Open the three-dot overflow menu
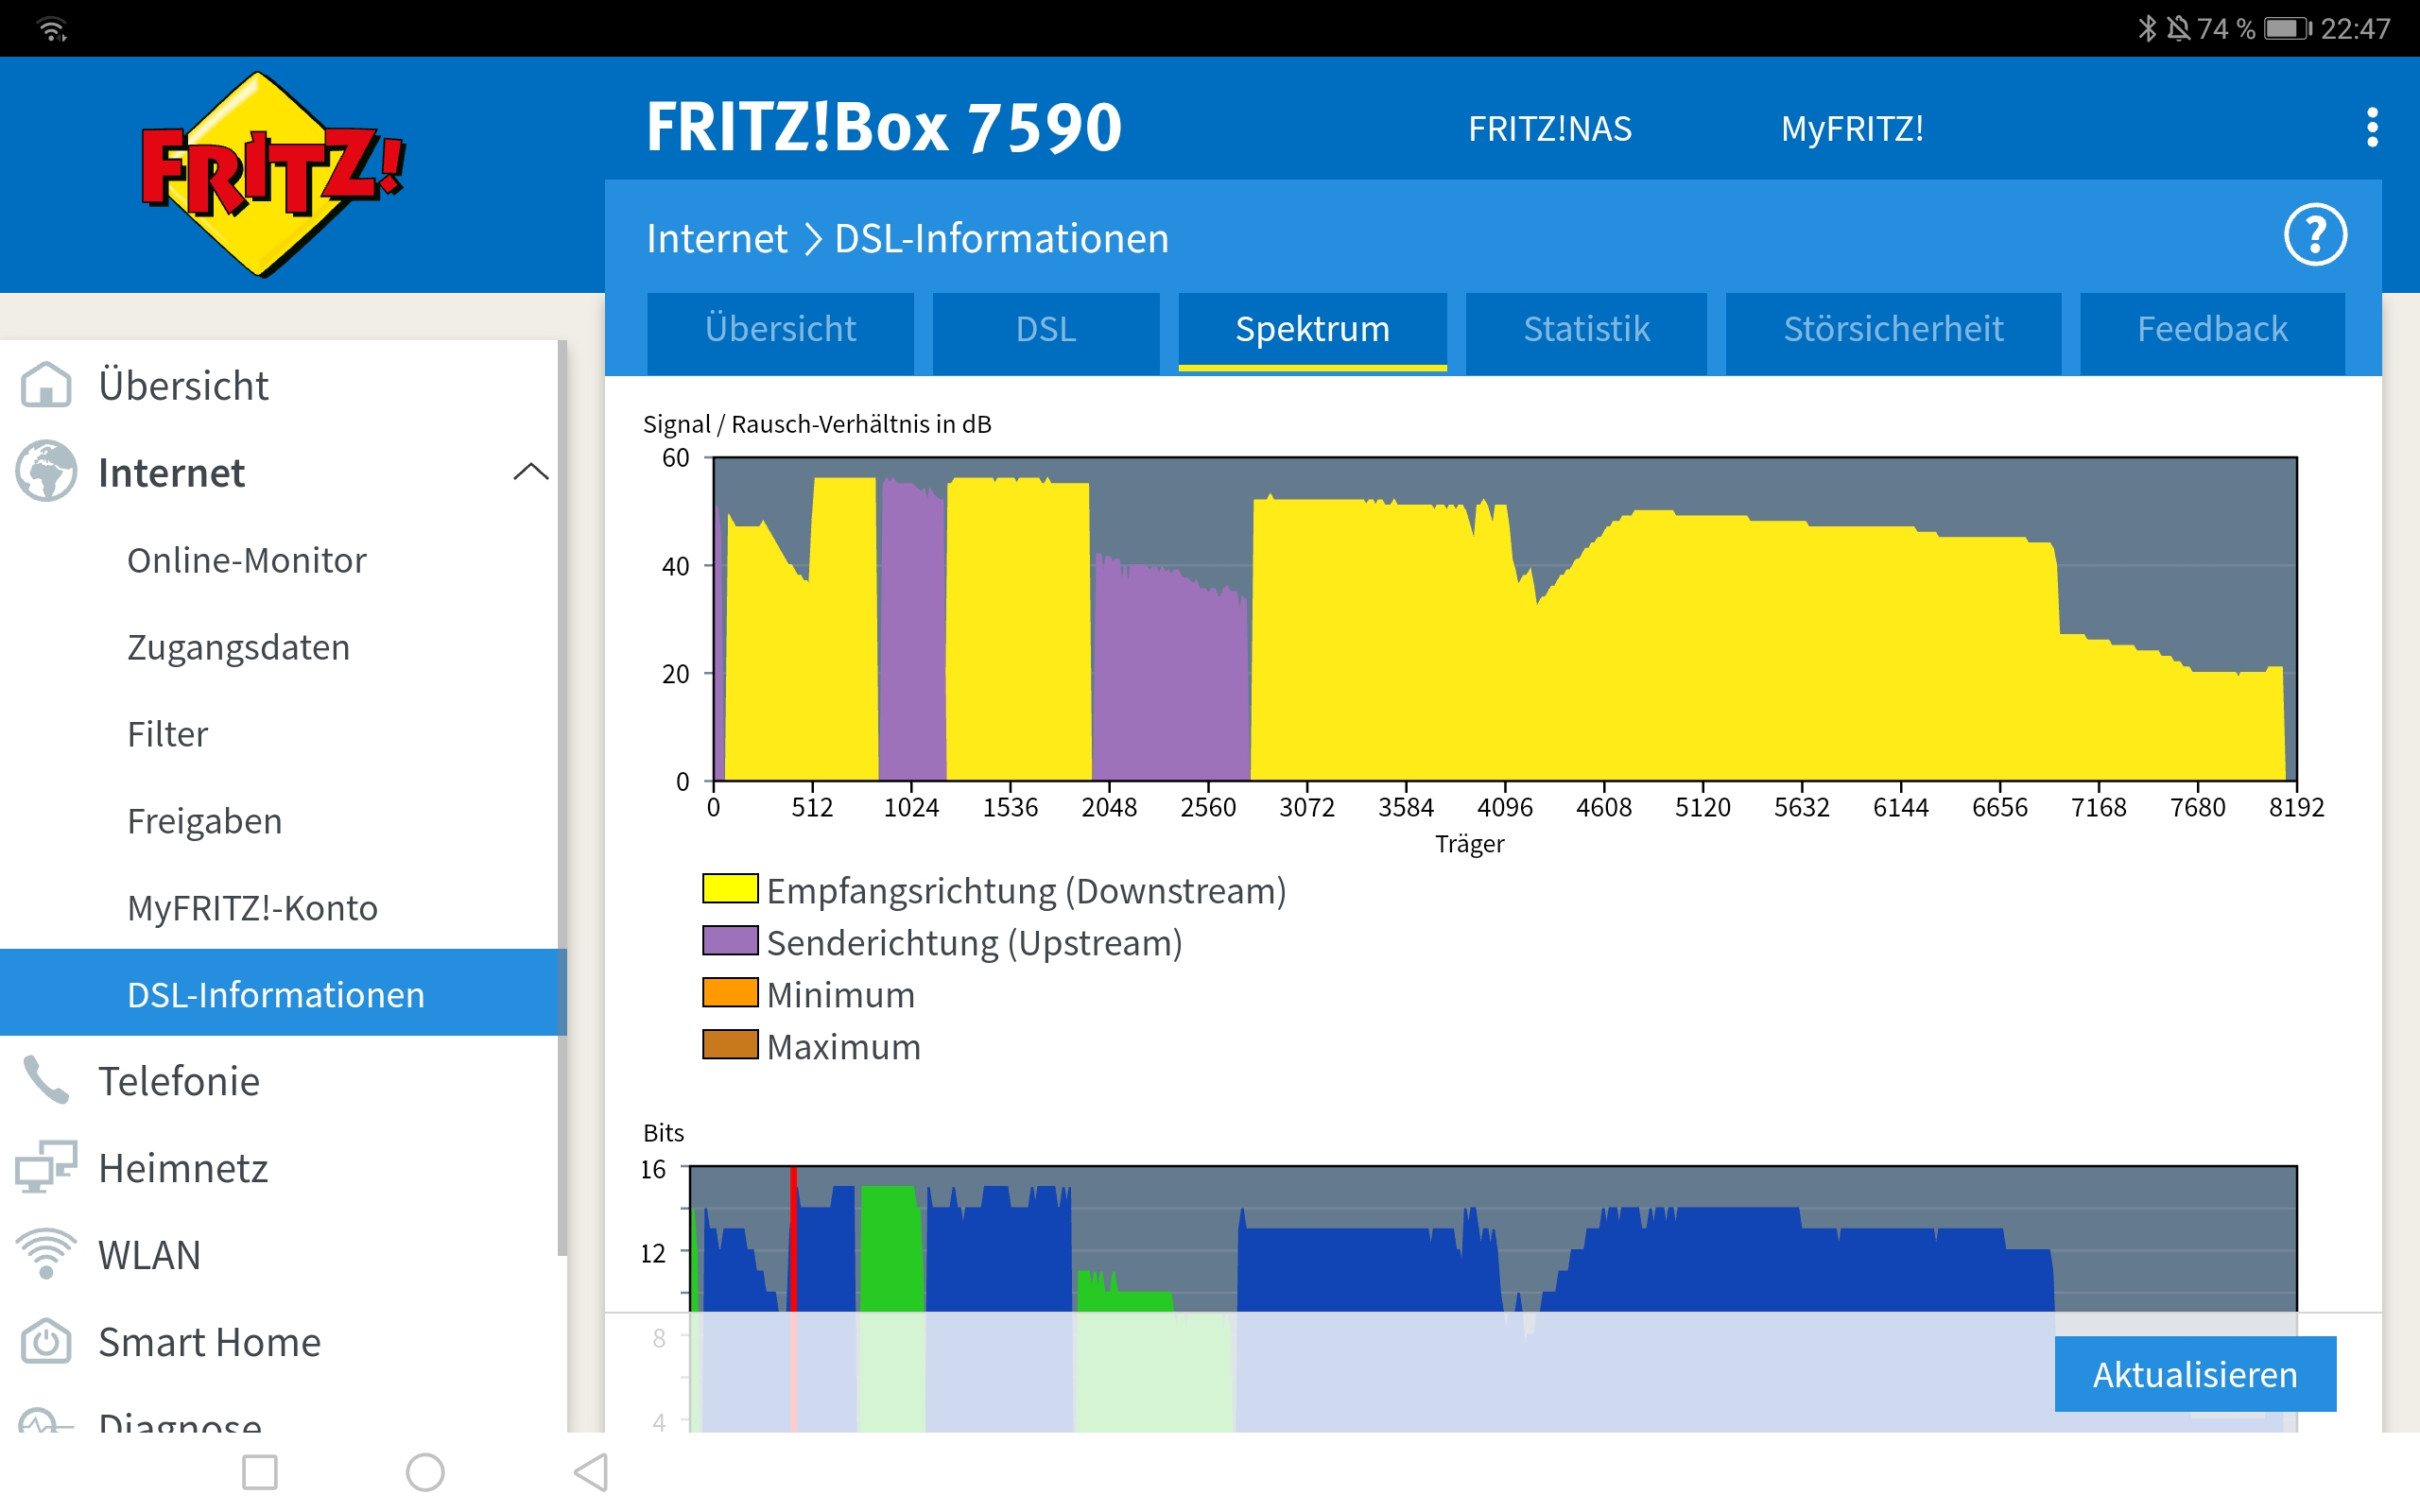The image size is (2420, 1512). pyautogui.click(x=2372, y=128)
